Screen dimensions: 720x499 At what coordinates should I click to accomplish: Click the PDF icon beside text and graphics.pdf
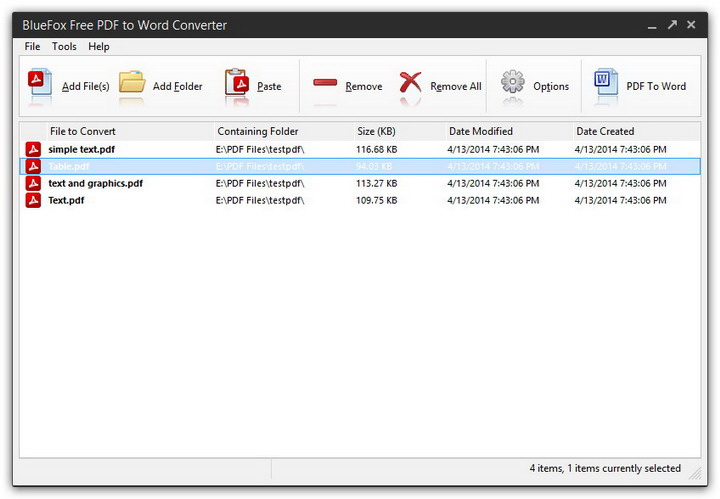pos(33,183)
